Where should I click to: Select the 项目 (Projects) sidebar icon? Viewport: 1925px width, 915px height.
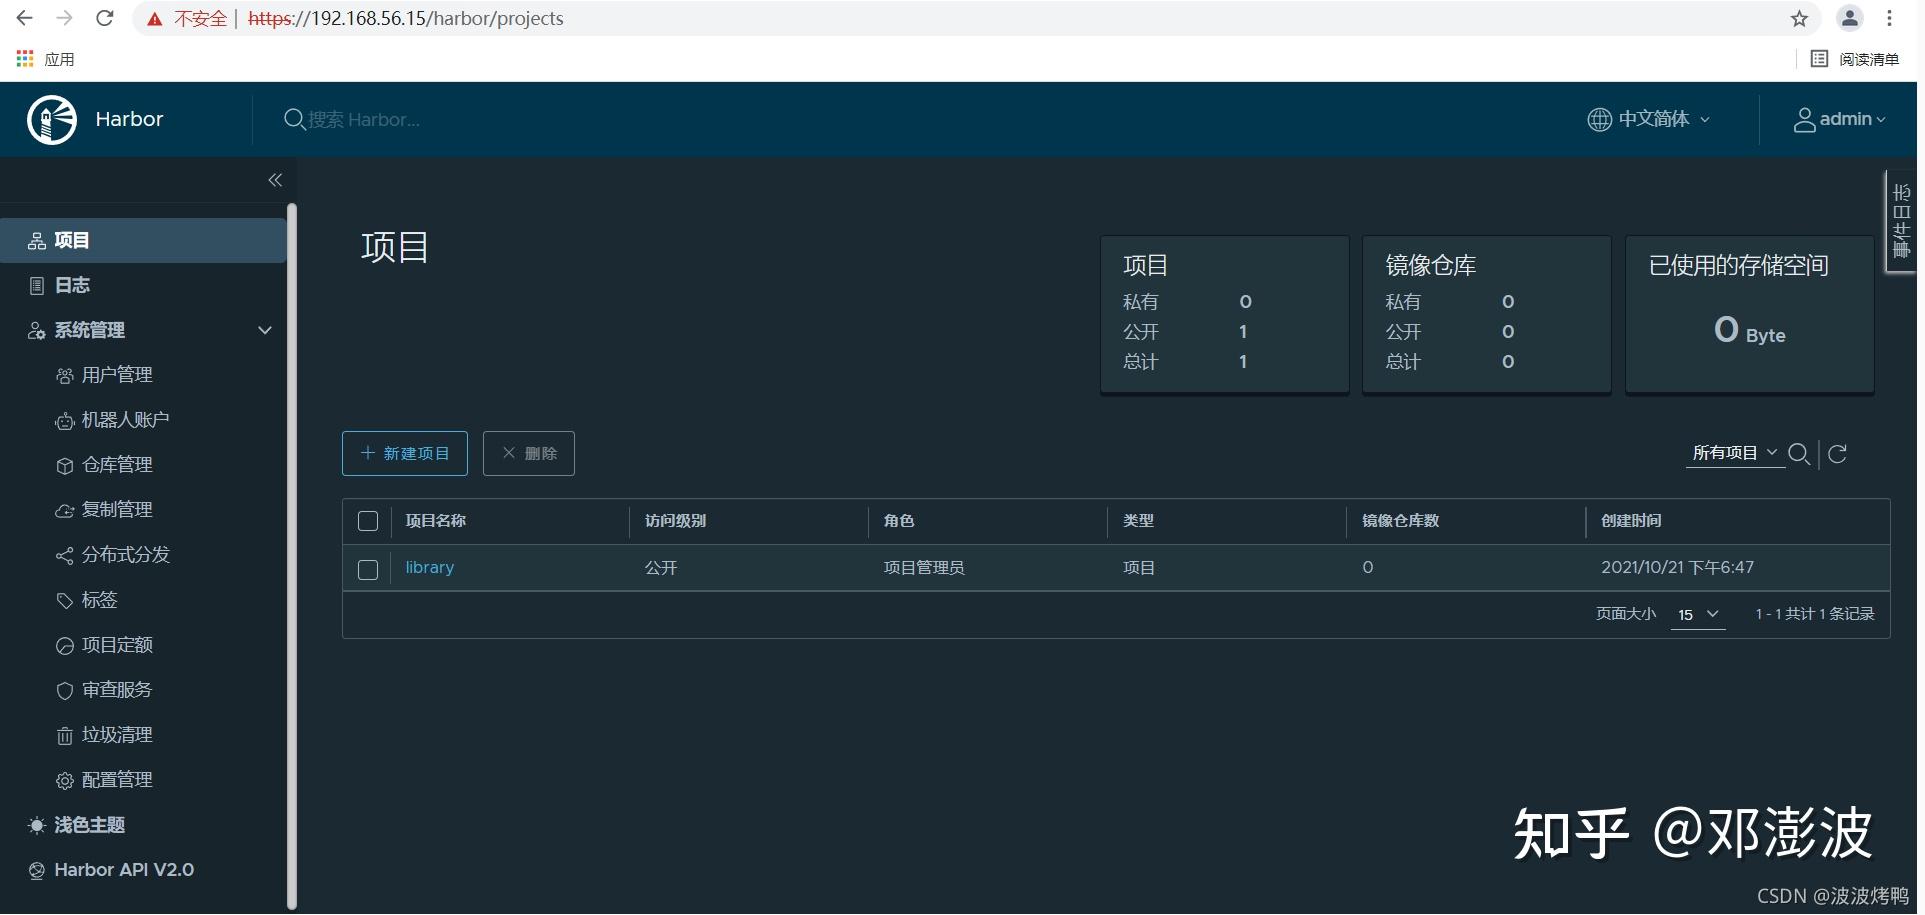[x=36, y=240]
